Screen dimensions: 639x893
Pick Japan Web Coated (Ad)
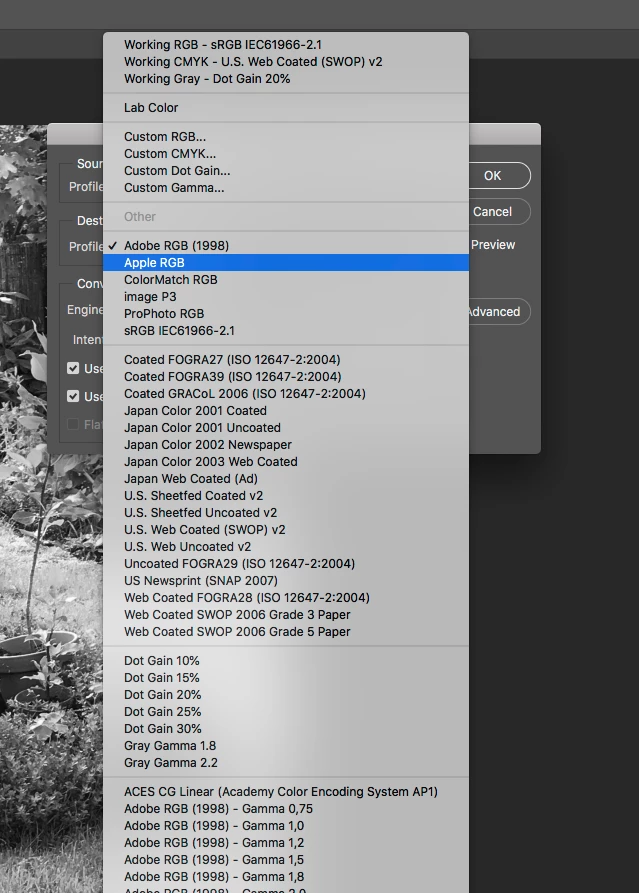[x=286, y=479]
